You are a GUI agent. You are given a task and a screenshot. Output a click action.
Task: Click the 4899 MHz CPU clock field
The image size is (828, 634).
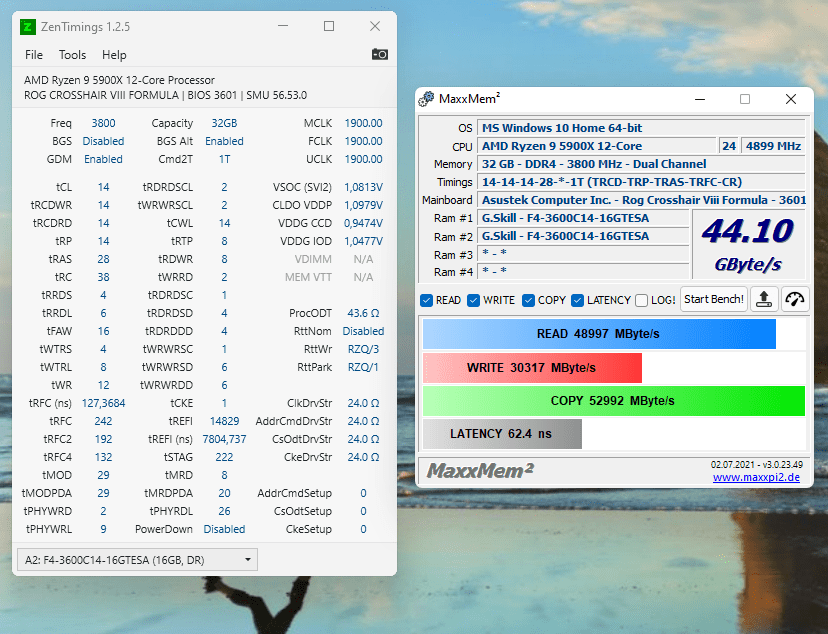tap(773, 146)
